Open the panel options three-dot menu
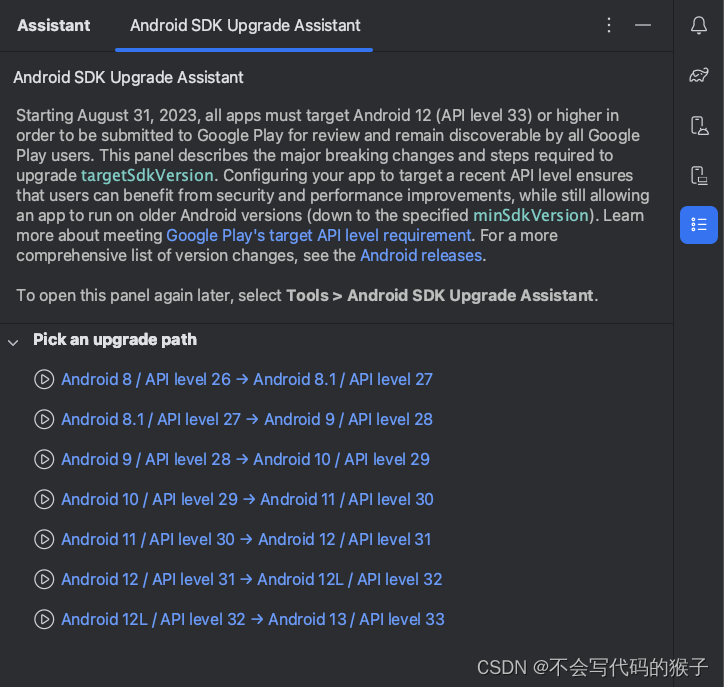Screen dimensions: 724x687 (x=609, y=25)
